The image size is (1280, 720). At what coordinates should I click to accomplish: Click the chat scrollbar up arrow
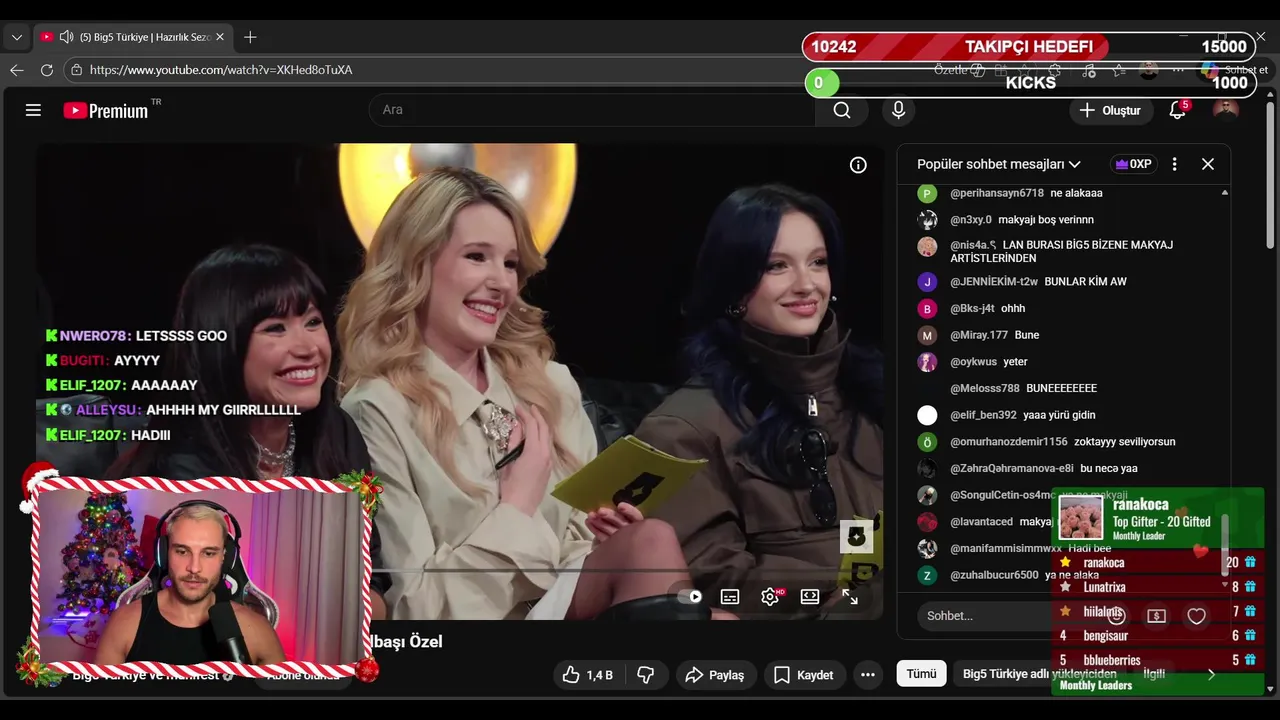tap(1225, 192)
